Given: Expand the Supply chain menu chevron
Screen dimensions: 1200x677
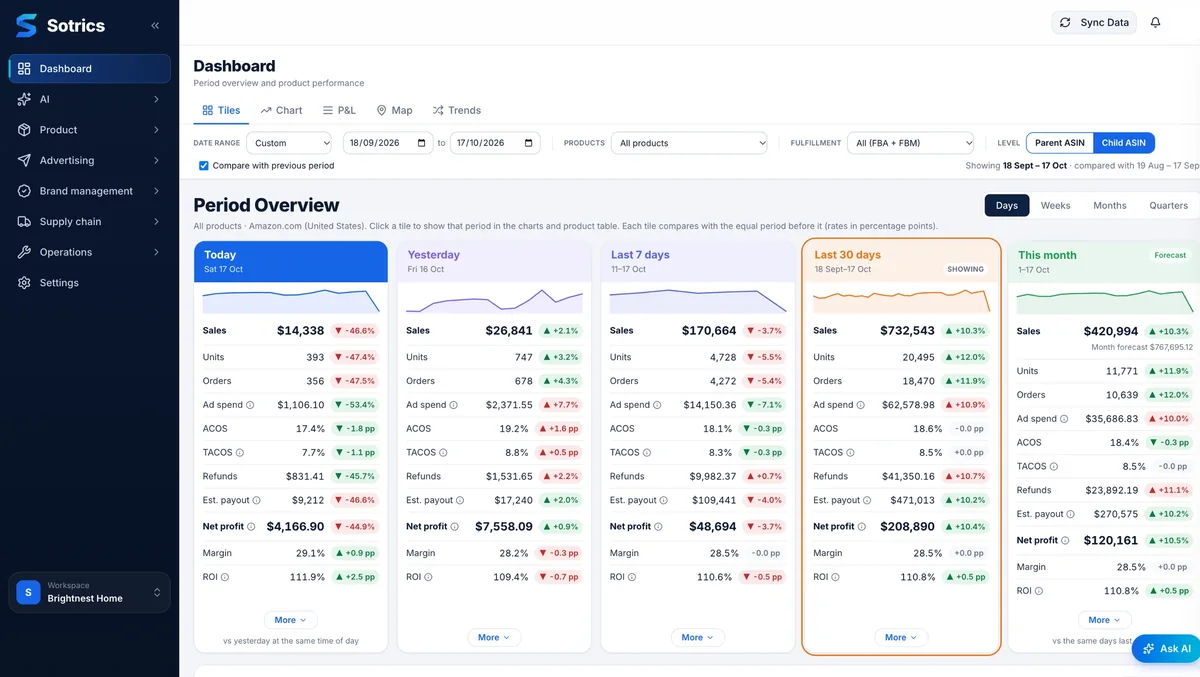Looking at the screenshot, I should tap(156, 221).
